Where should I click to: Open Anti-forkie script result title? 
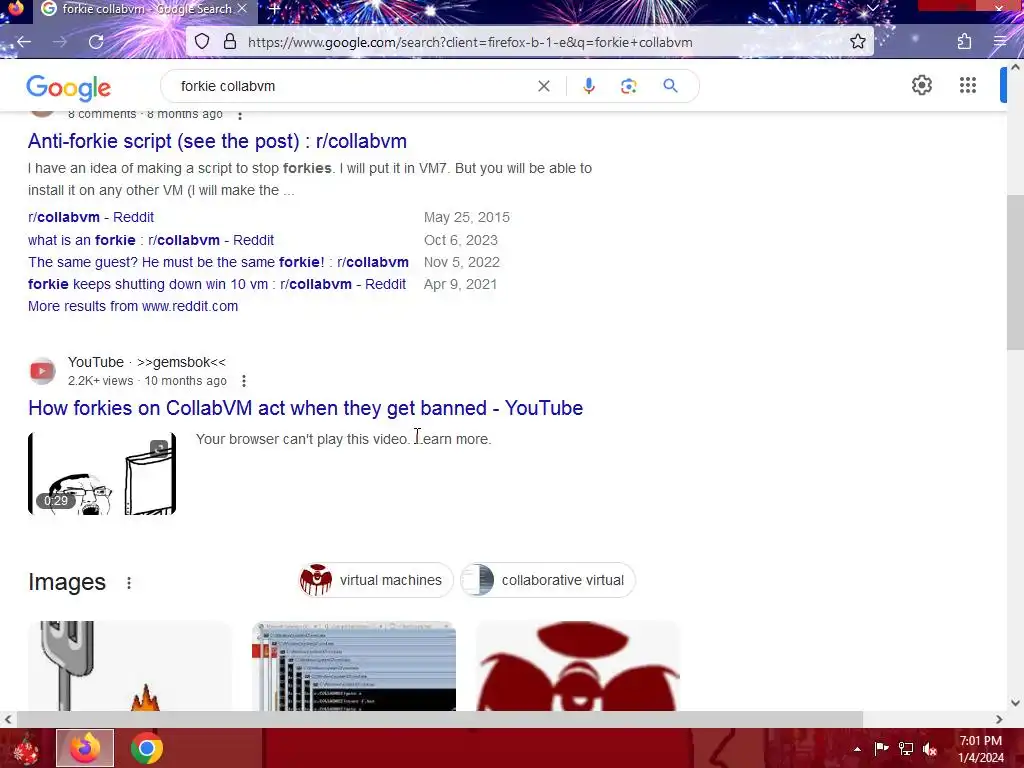(217, 141)
